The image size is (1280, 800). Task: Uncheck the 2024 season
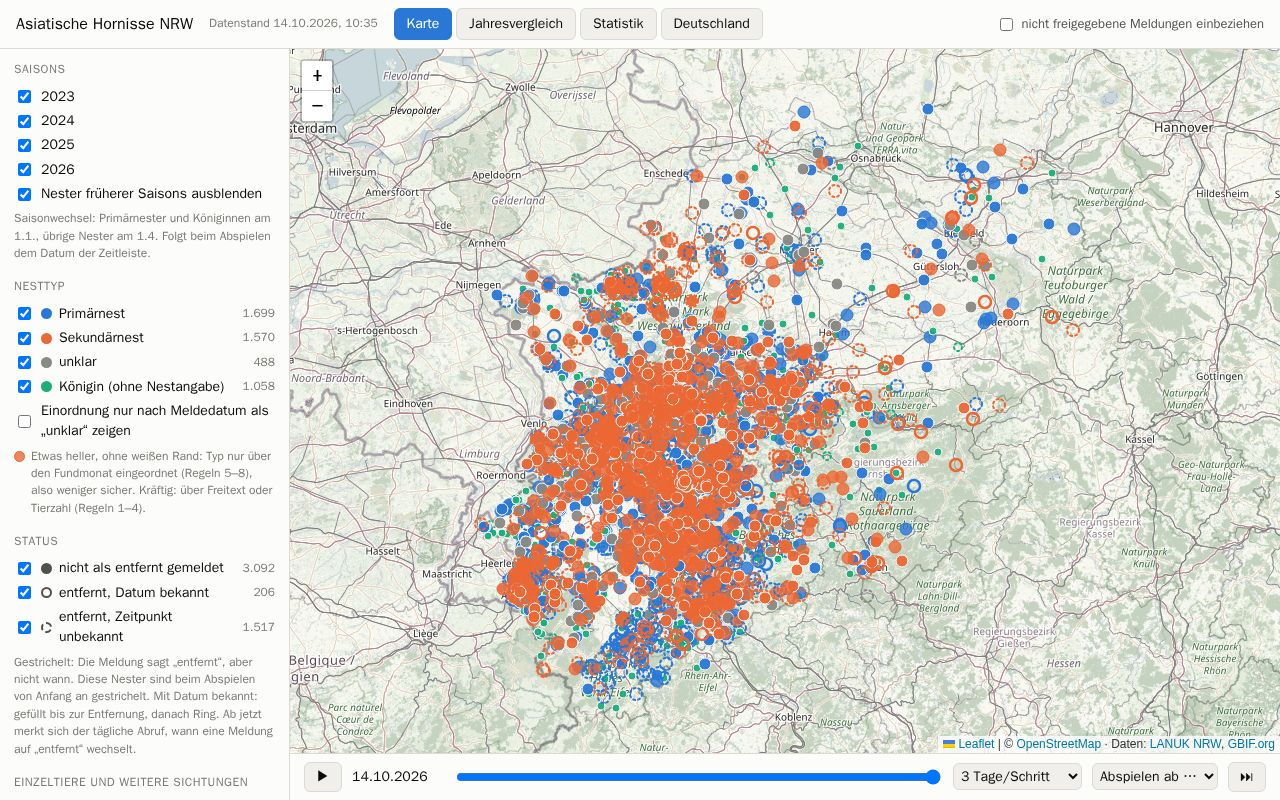(x=25, y=121)
